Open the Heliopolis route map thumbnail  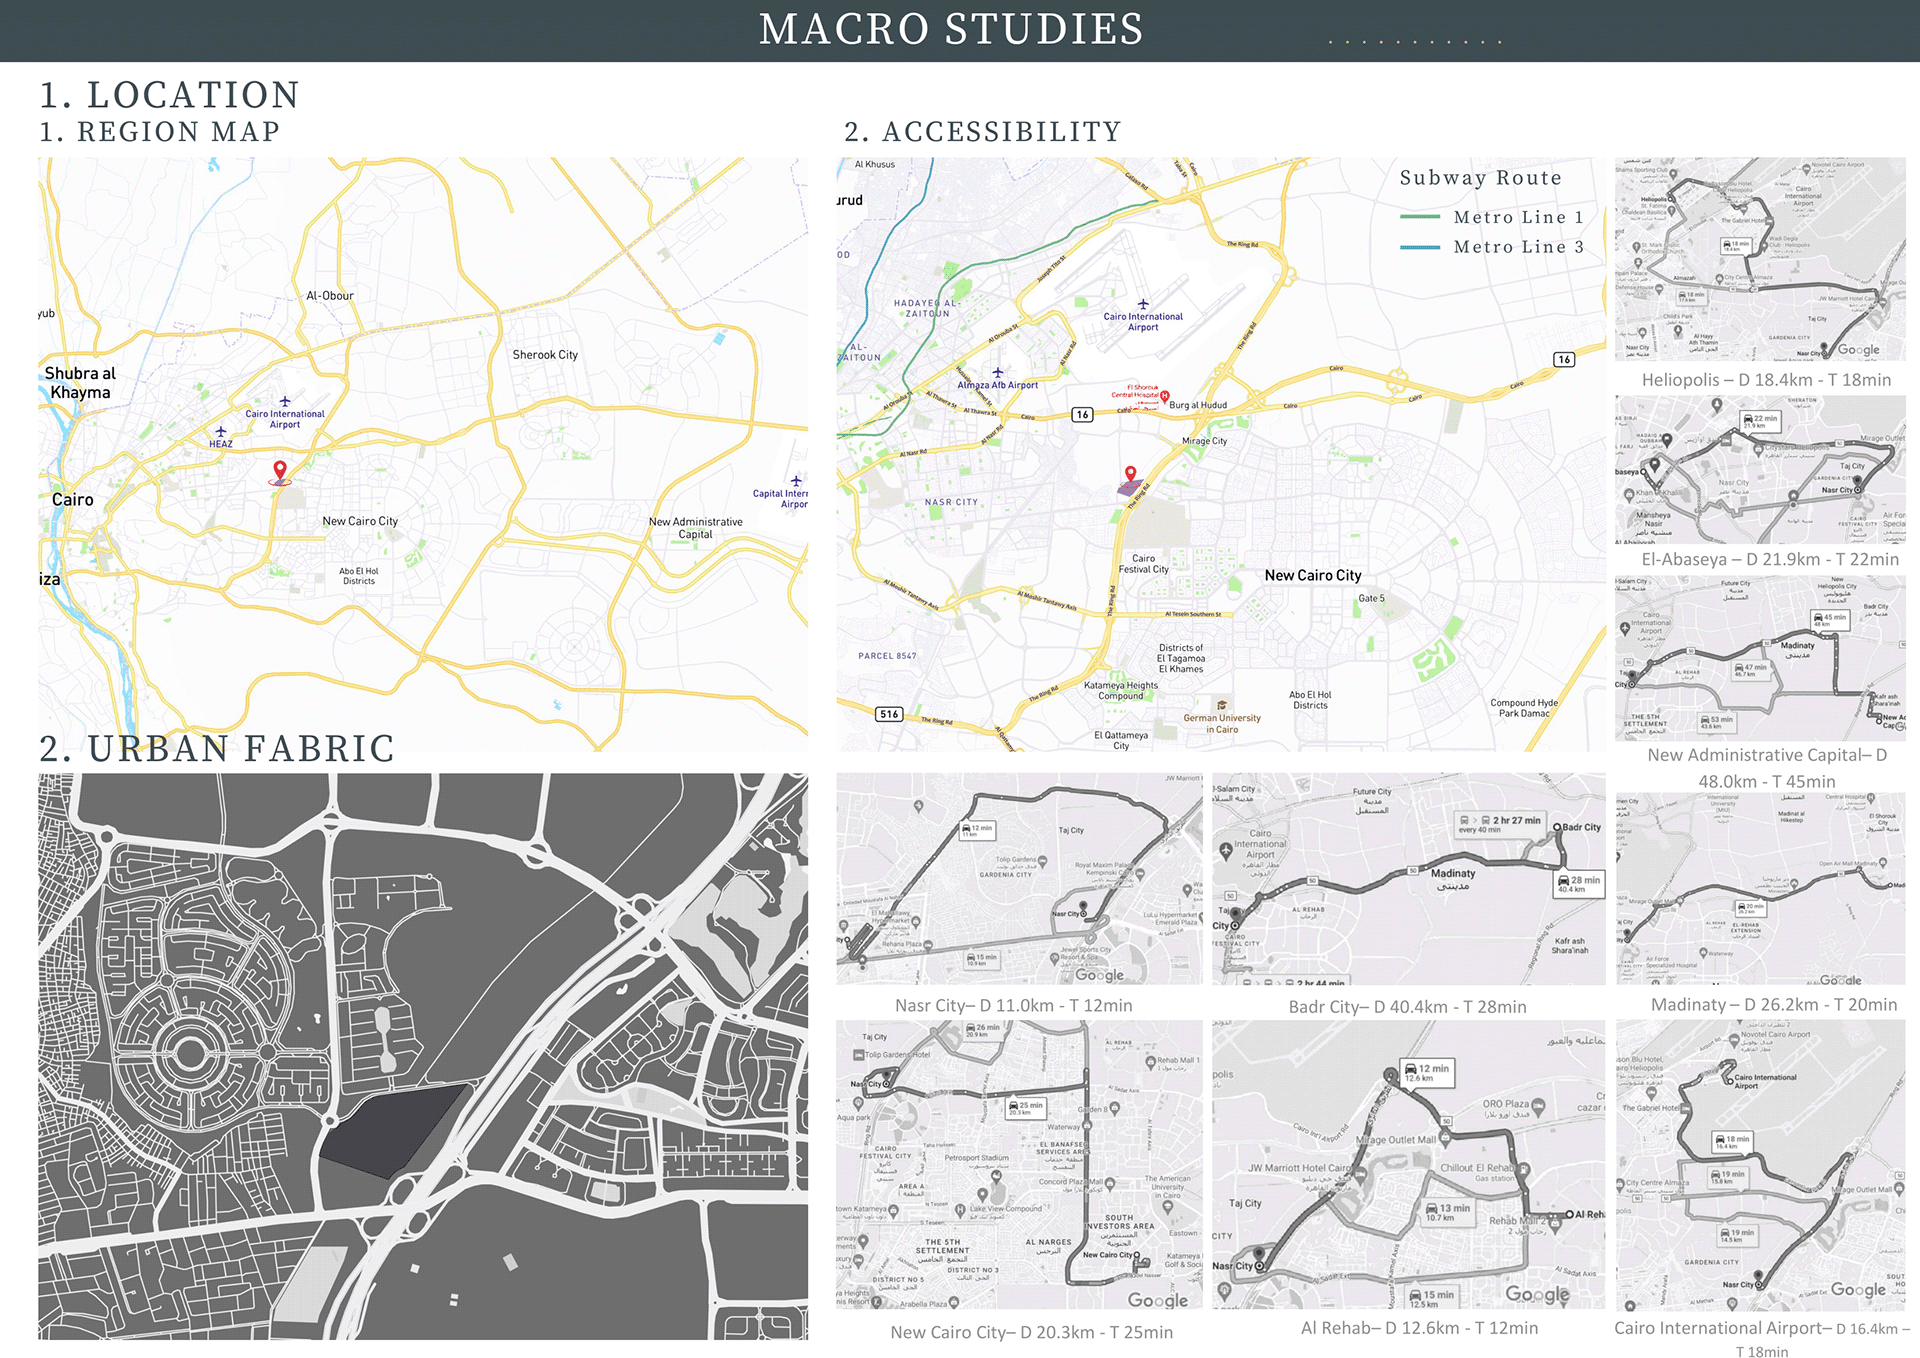(x=1760, y=259)
